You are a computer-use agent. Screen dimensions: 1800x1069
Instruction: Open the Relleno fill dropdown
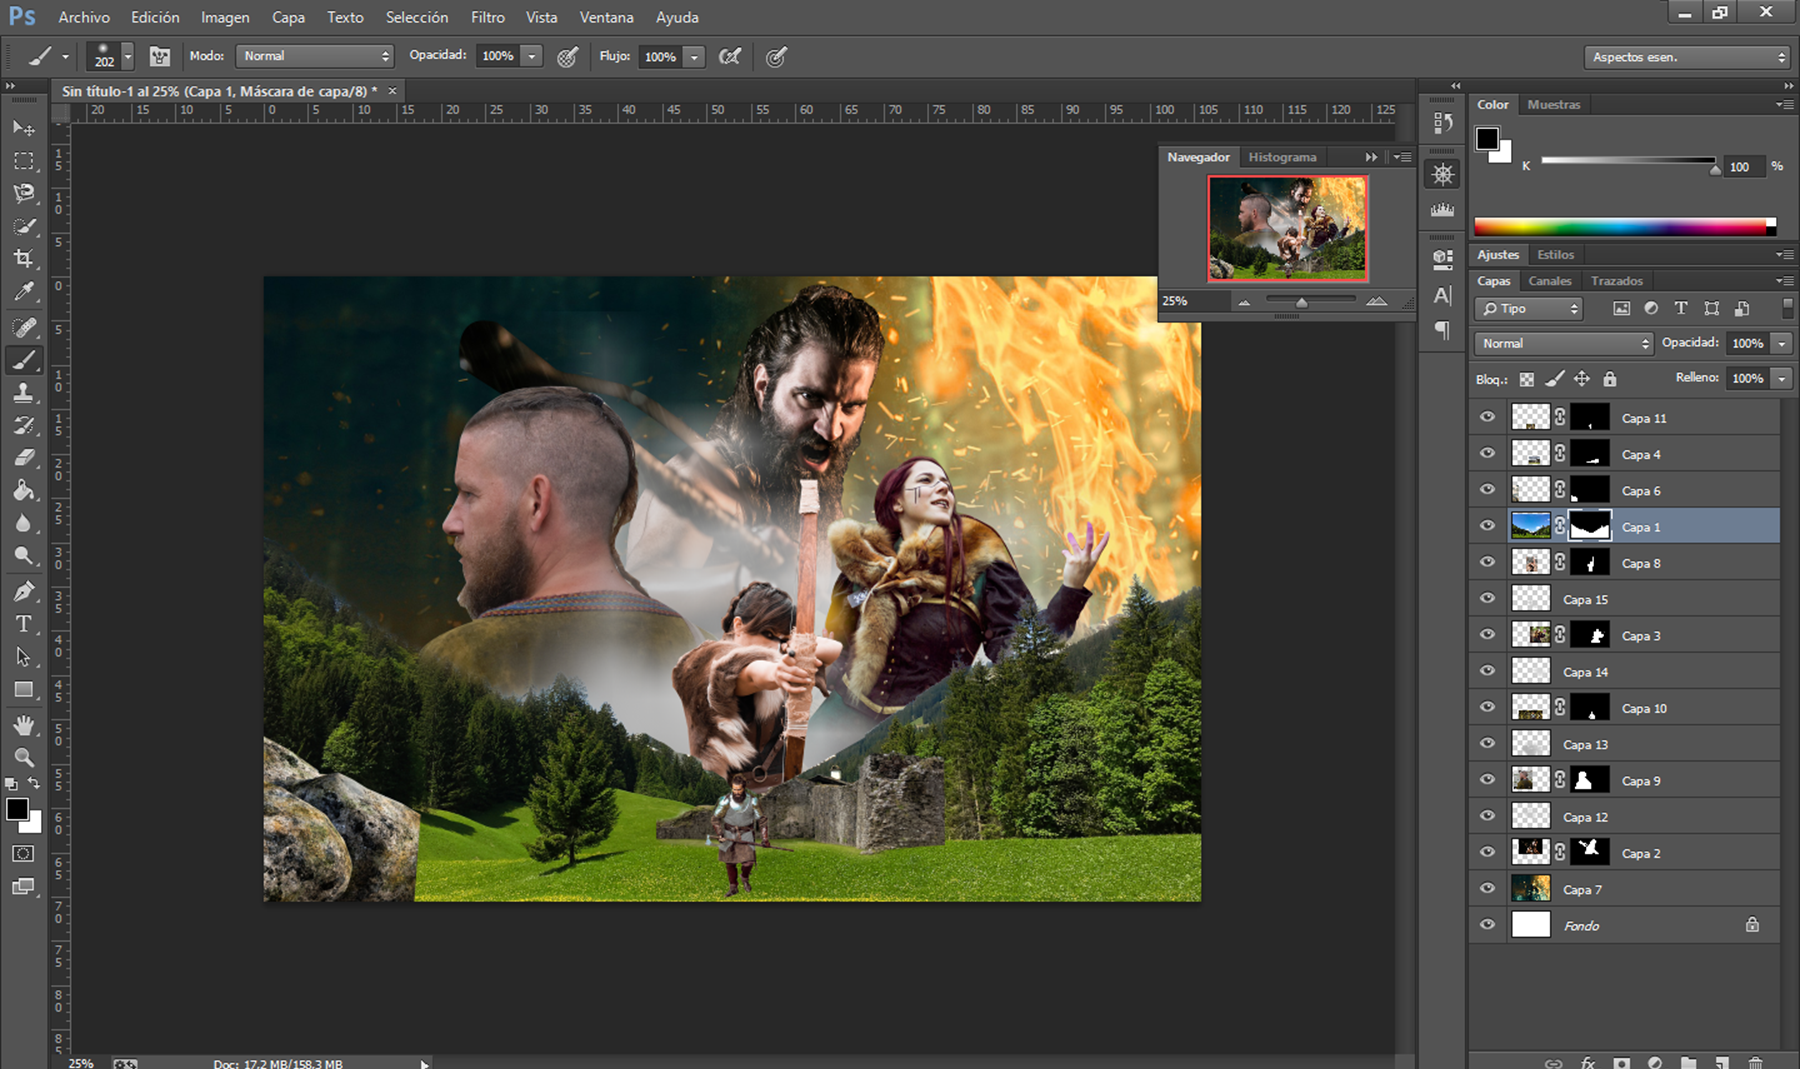click(x=1782, y=378)
